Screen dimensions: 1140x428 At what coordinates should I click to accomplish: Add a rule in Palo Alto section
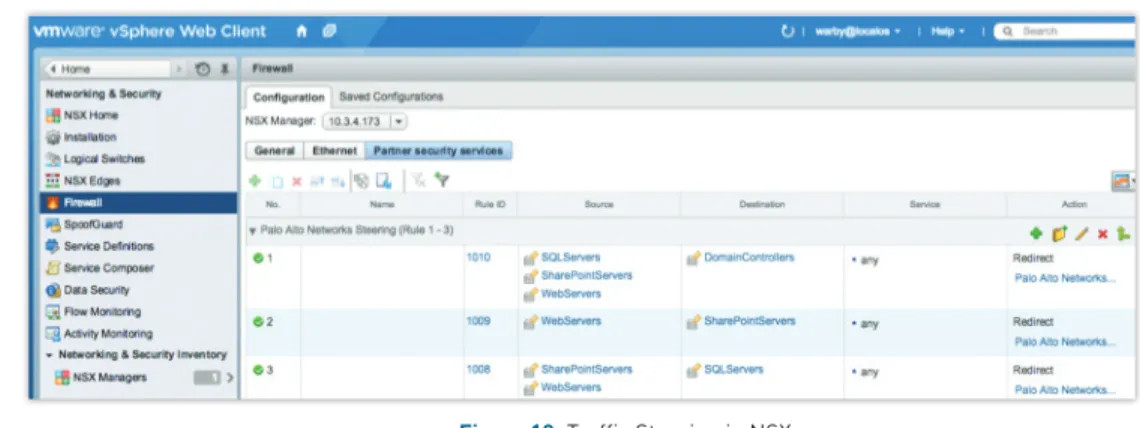click(1036, 233)
